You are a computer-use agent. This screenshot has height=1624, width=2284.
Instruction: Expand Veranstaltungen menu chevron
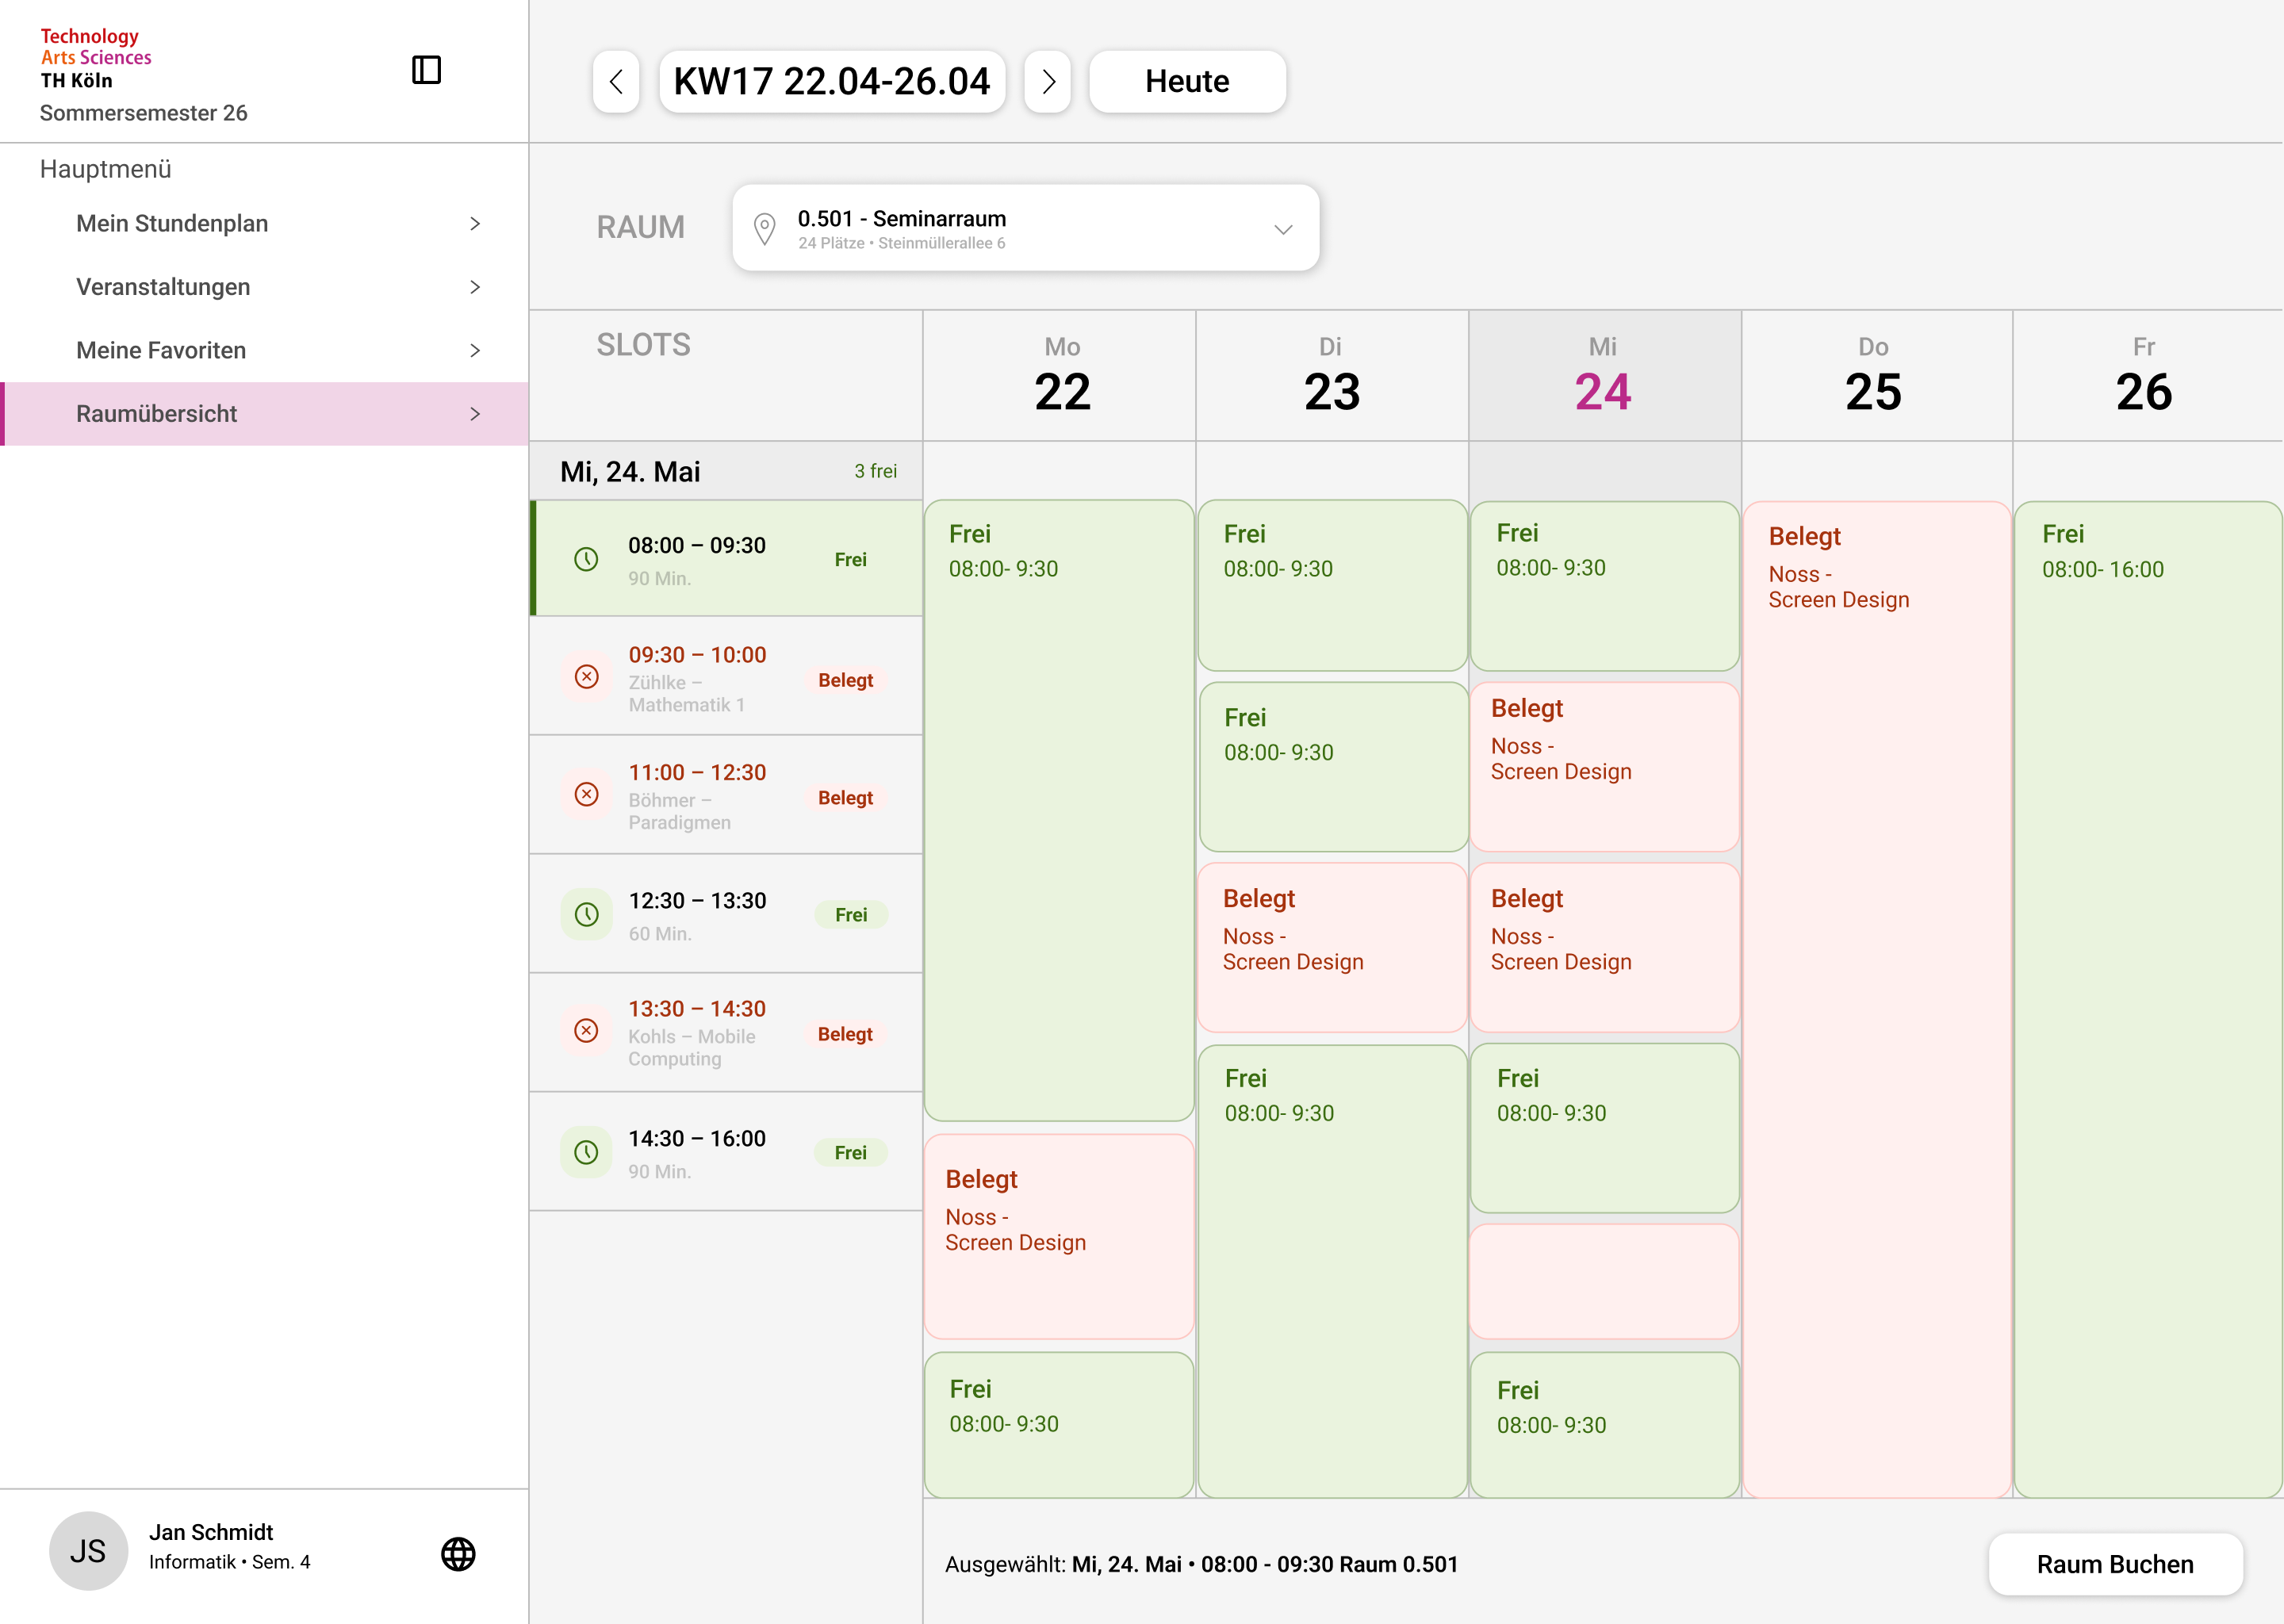[x=475, y=287]
